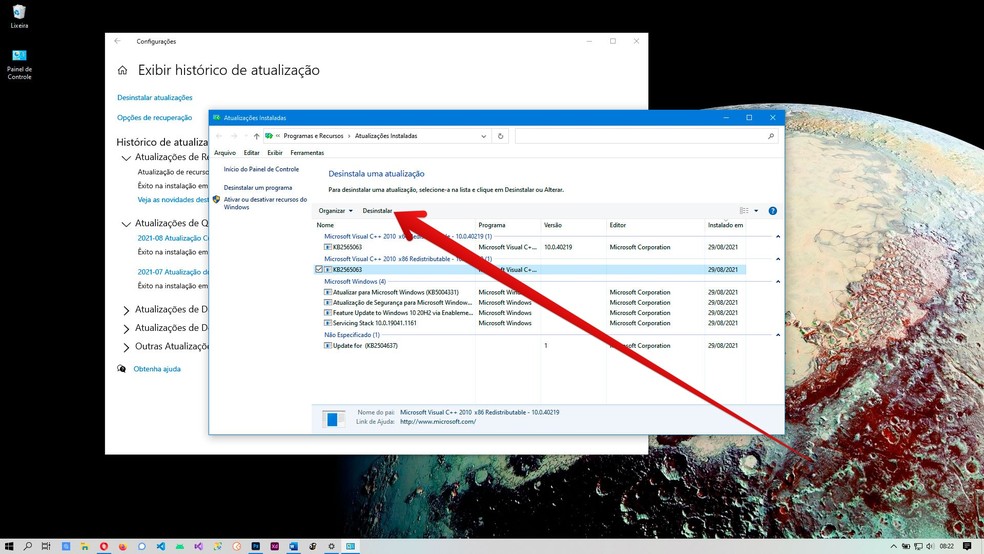Open Adobe XD from the taskbar
This screenshot has height=554, width=984.
pos(274,546)
